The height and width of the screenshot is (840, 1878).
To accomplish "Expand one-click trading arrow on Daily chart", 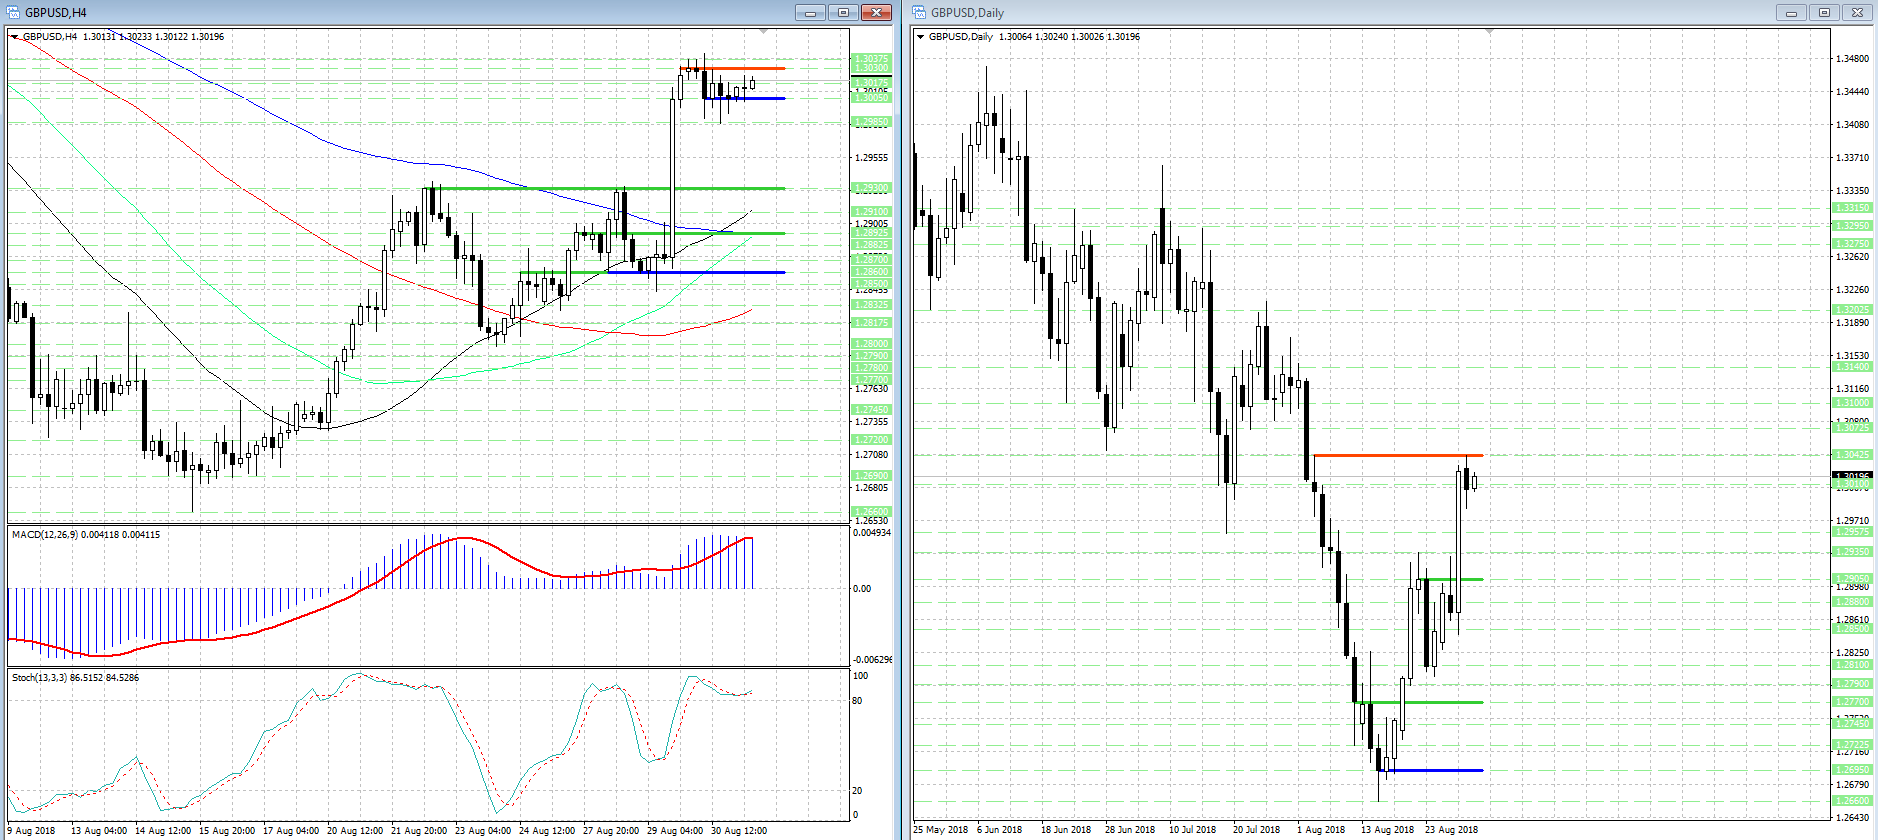I will pos(921,37).
